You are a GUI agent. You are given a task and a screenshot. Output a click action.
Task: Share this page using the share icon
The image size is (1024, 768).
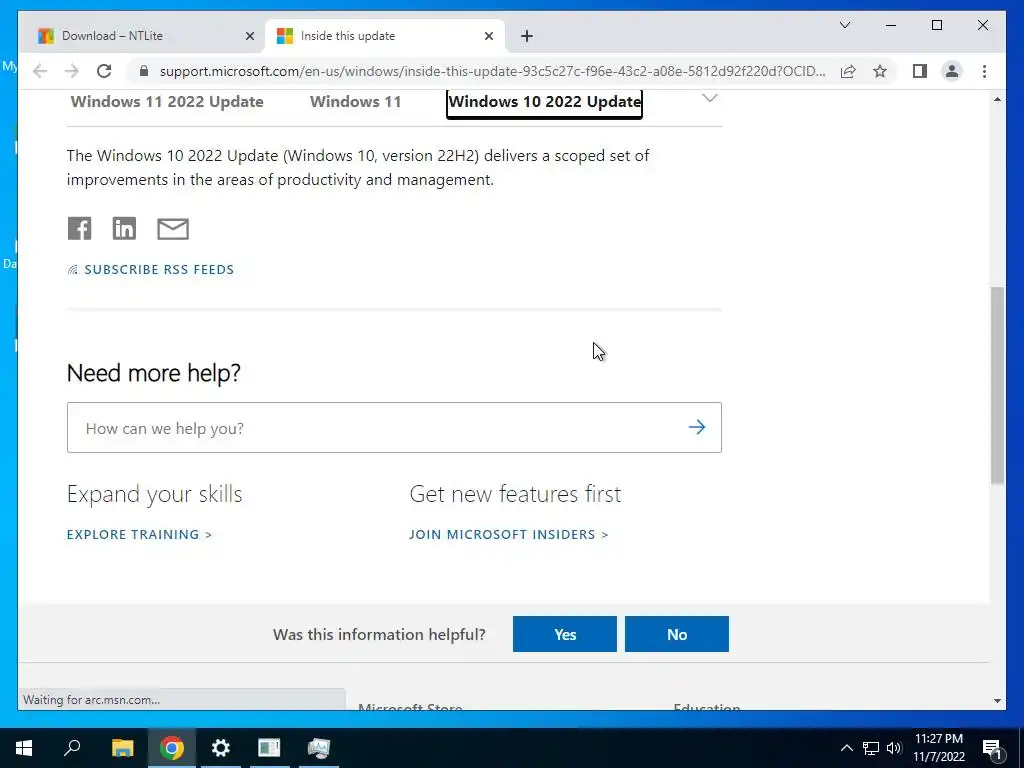[848, 71]
